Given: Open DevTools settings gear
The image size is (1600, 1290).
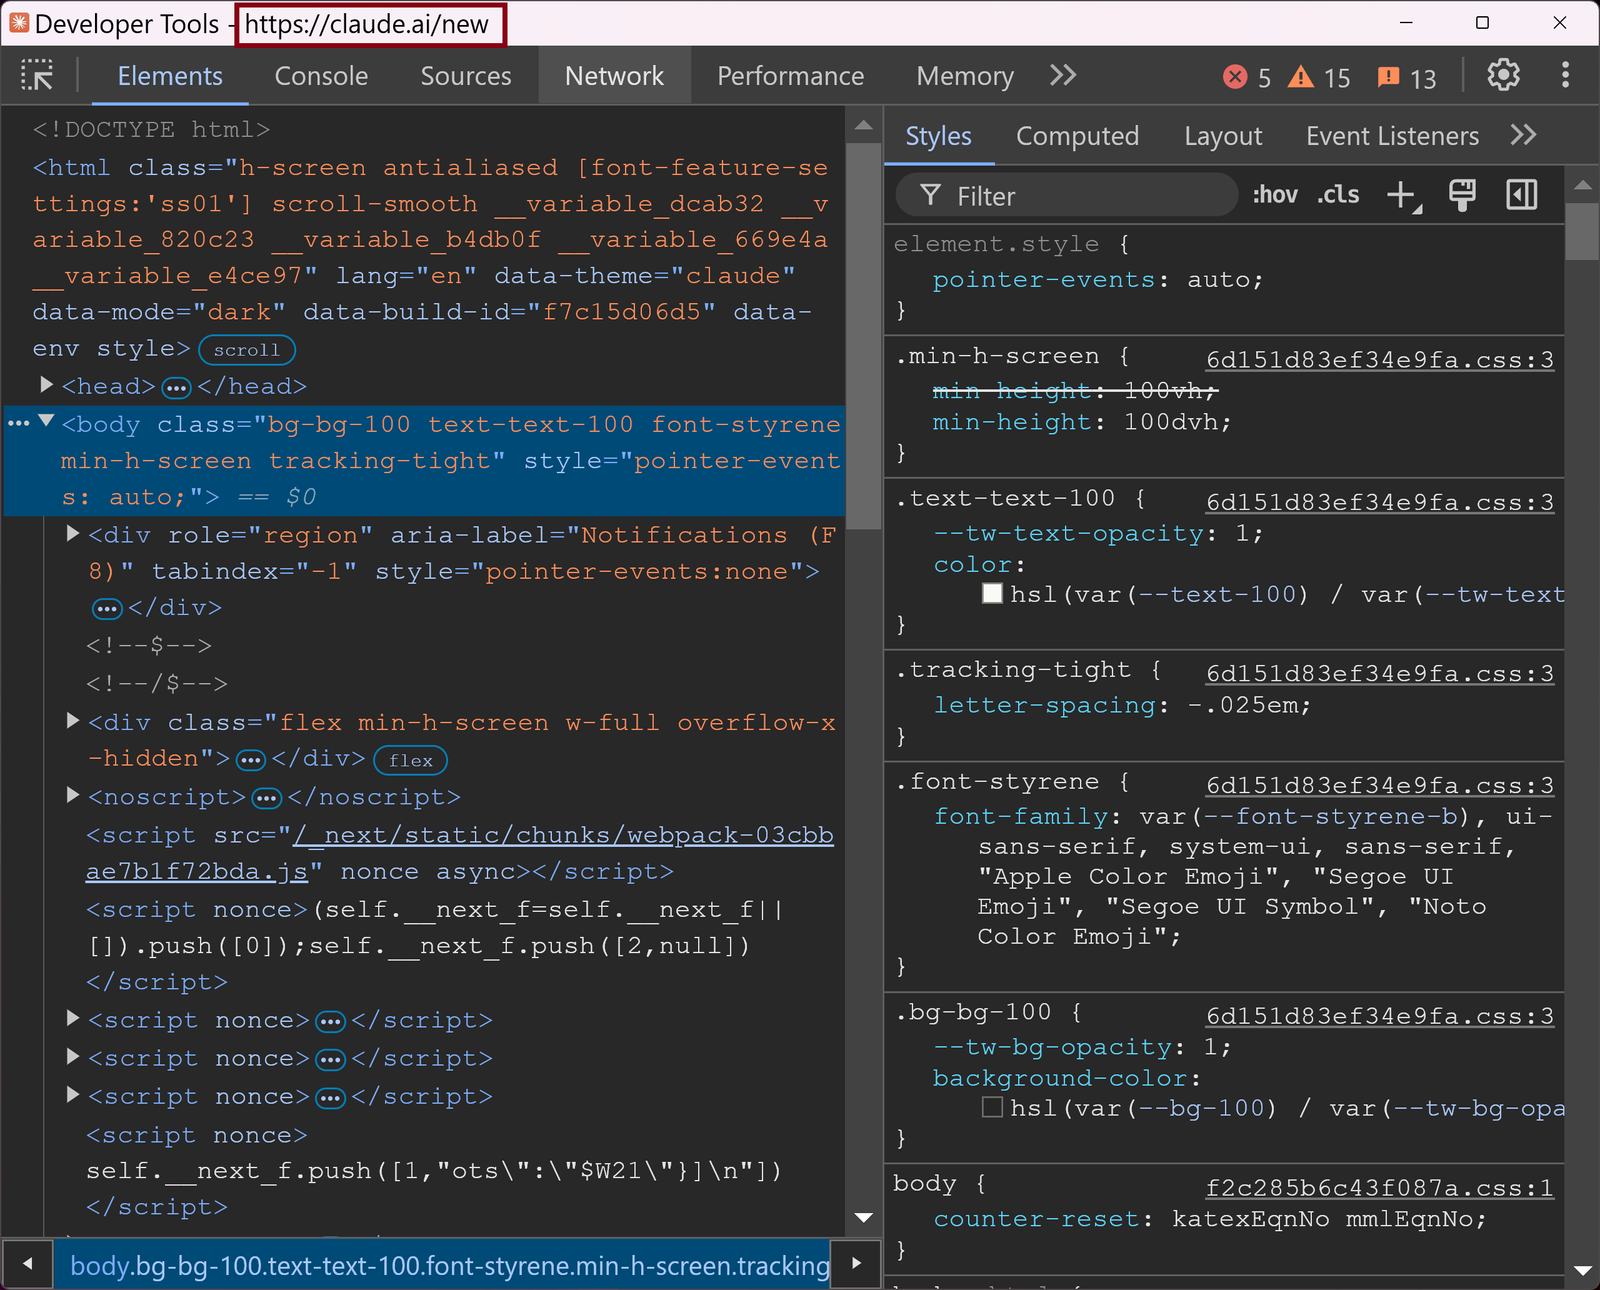Looking at the screenshot, I should (x=1503, y=75).
